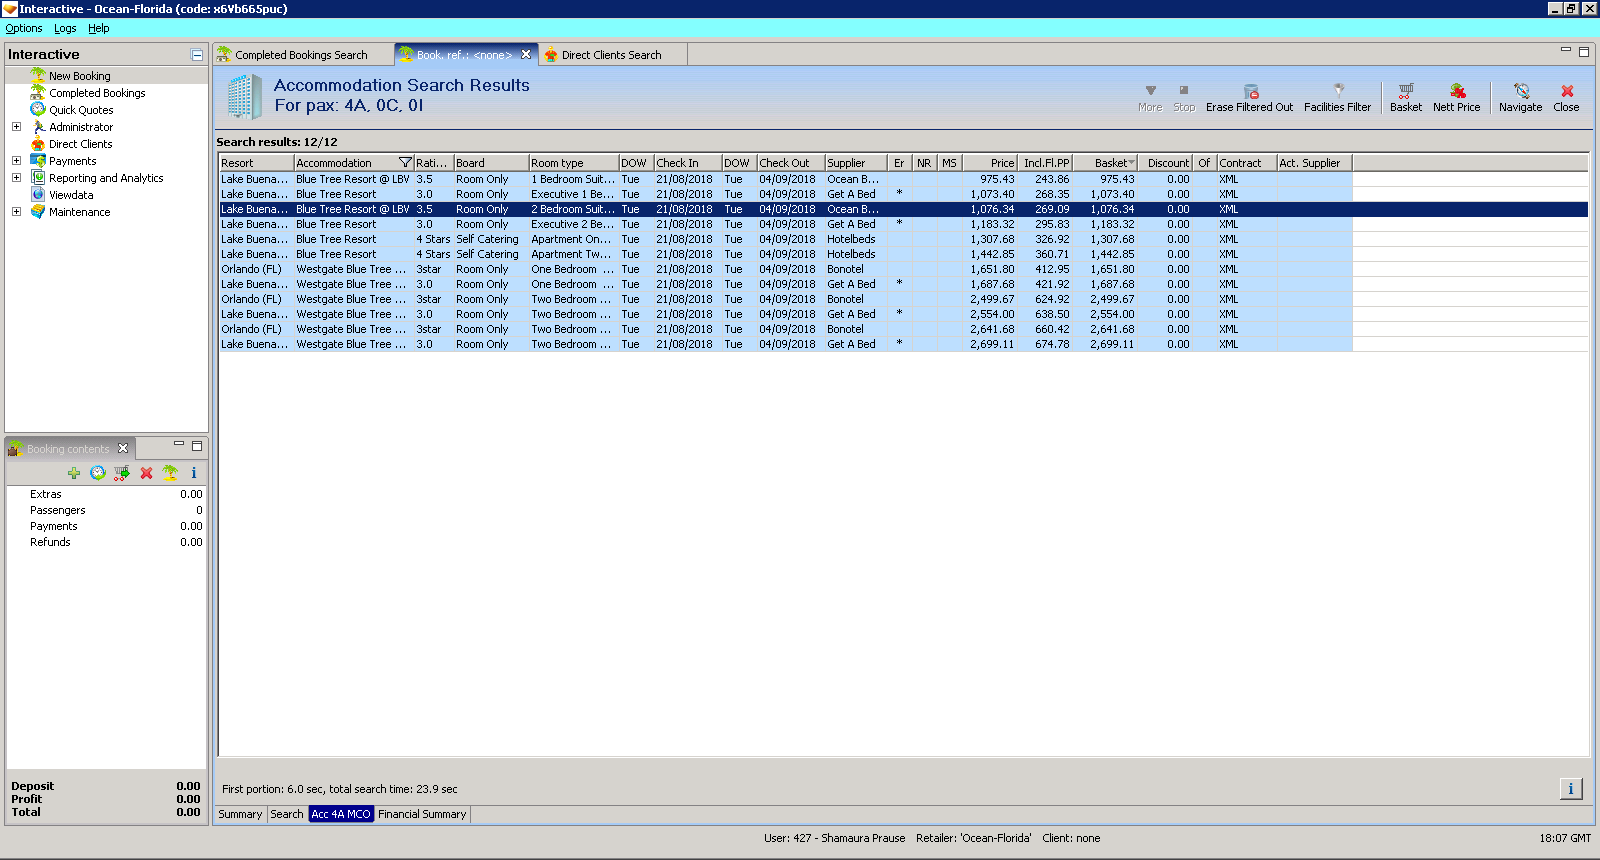Image resolution: width=1600 pixels, height=860 pixels.
Task: Click the green plus icon in Booking contents
Action: pos(74,473)
